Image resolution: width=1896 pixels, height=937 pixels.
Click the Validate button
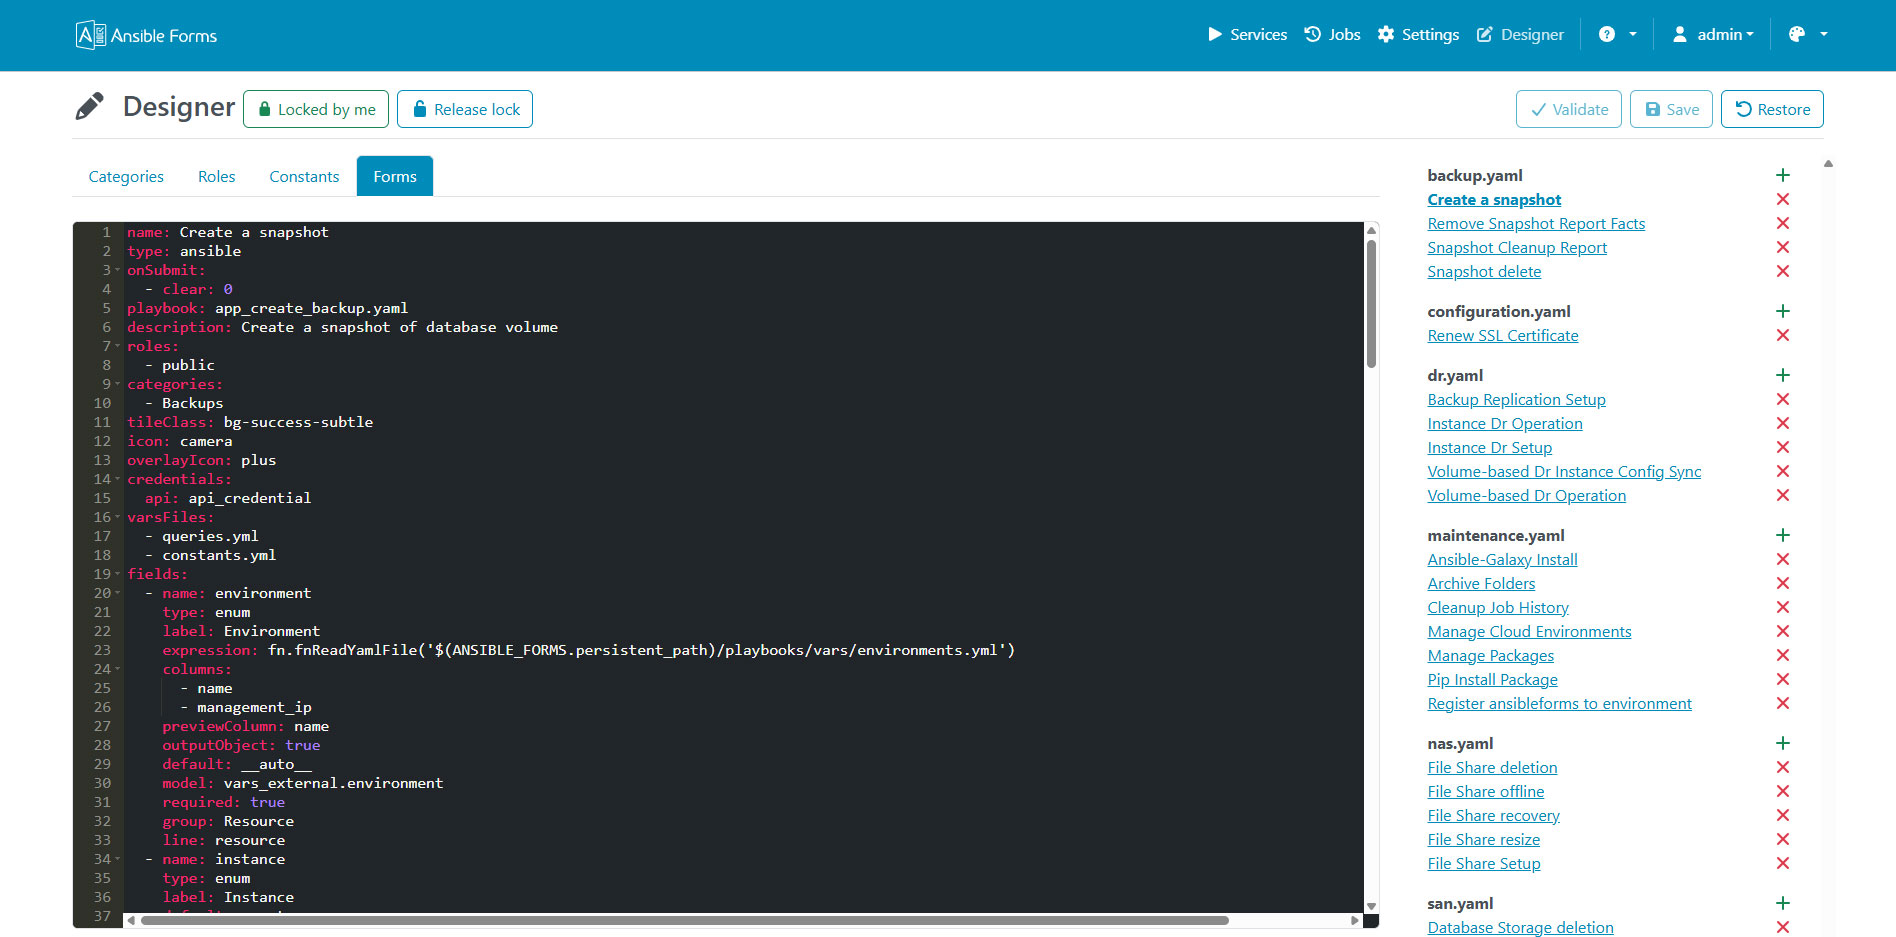click(x=1568, y=108)
